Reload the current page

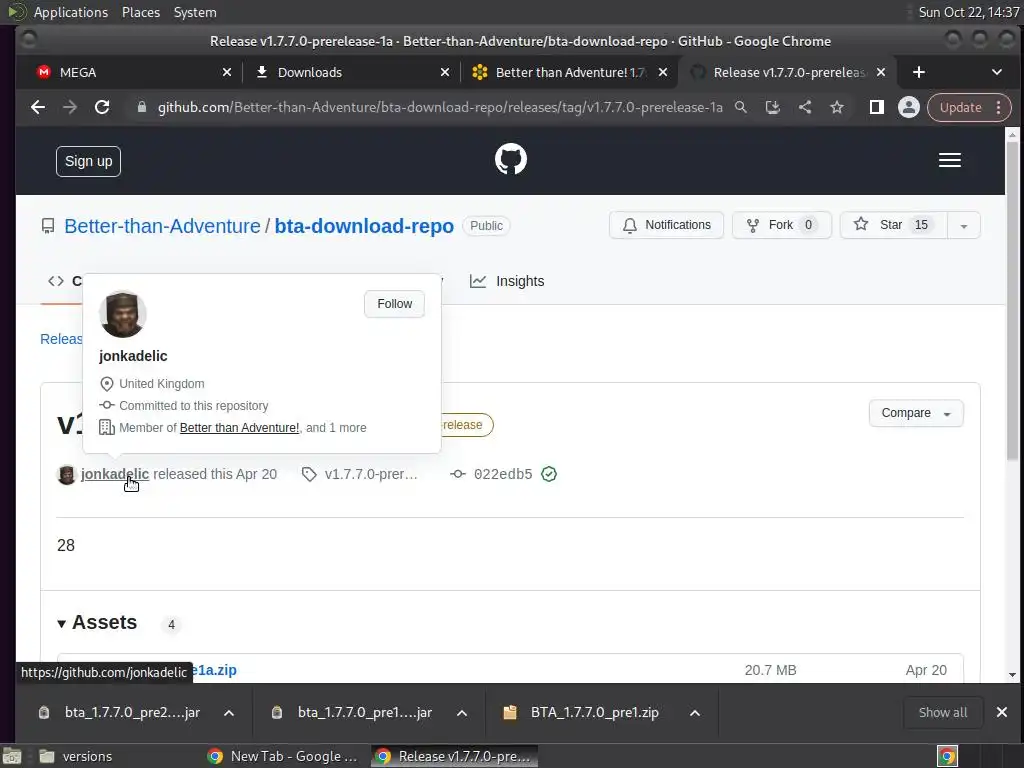(x=102, y=107)
